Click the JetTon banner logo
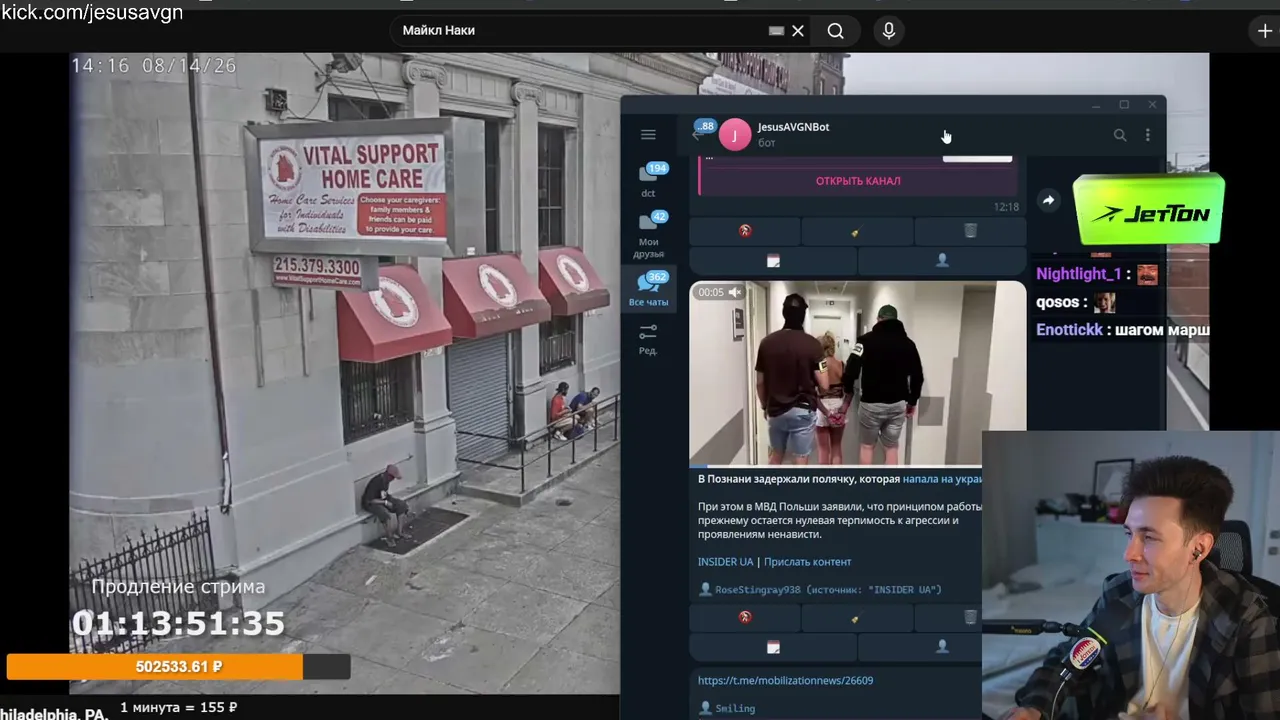The image size is (1280, 720). click(1149, 211)
